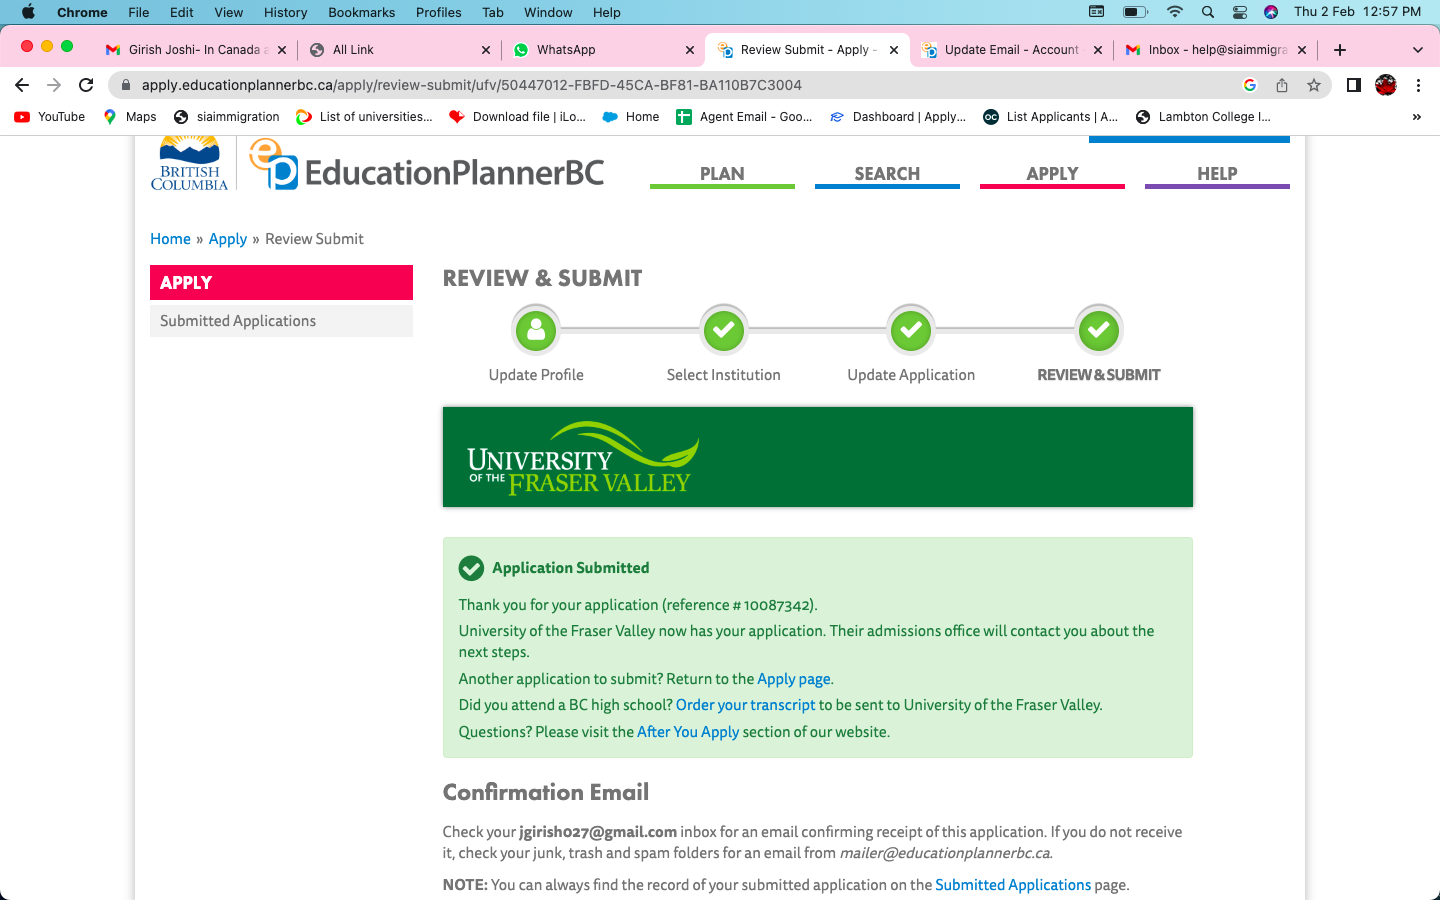The height and width of the screenshot is (900, 1440).
Task: Open the siaimmigration bookmark
Action: 226,117
